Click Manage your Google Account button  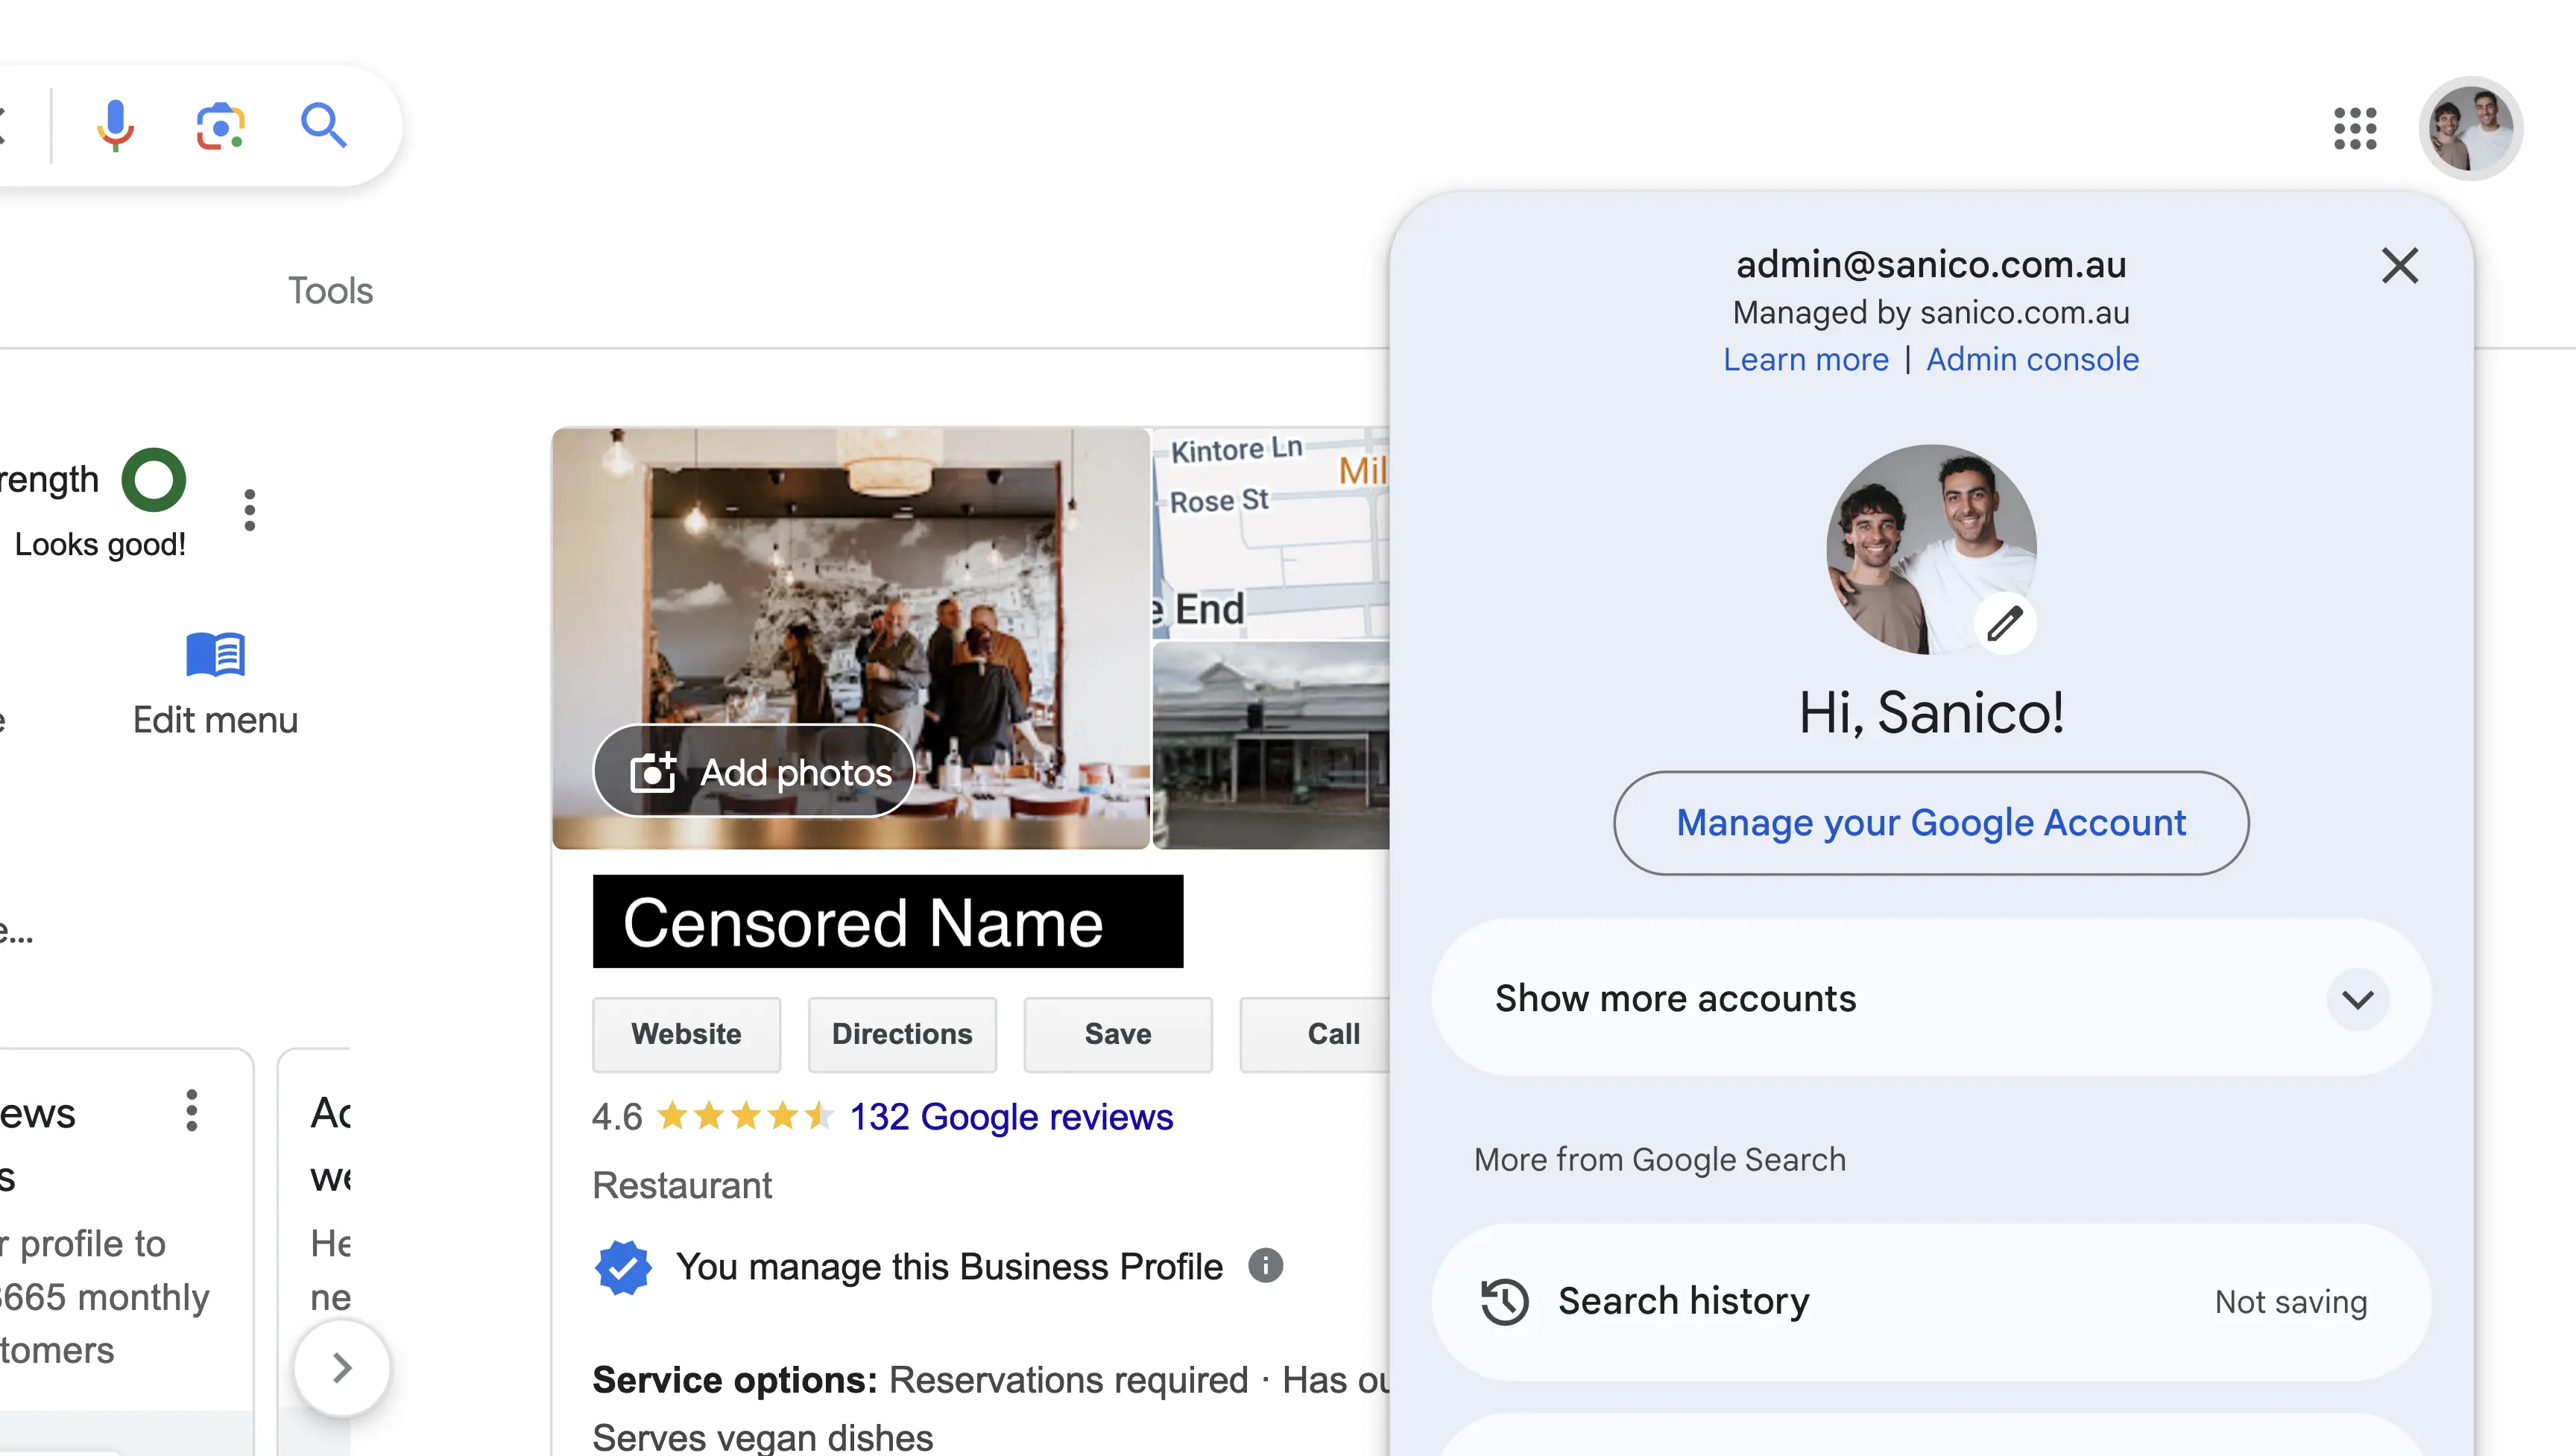tap(1930, 823)
